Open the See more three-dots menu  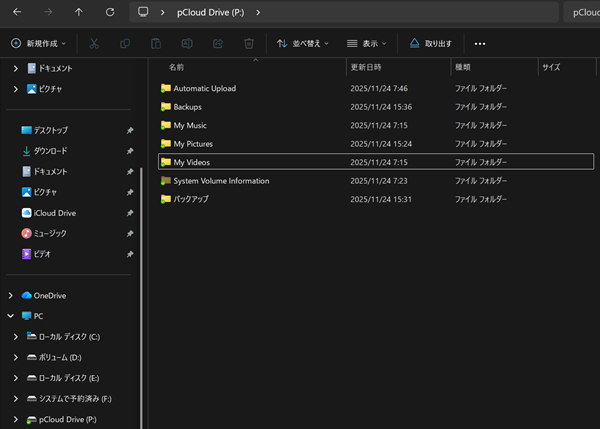[480, 44]
